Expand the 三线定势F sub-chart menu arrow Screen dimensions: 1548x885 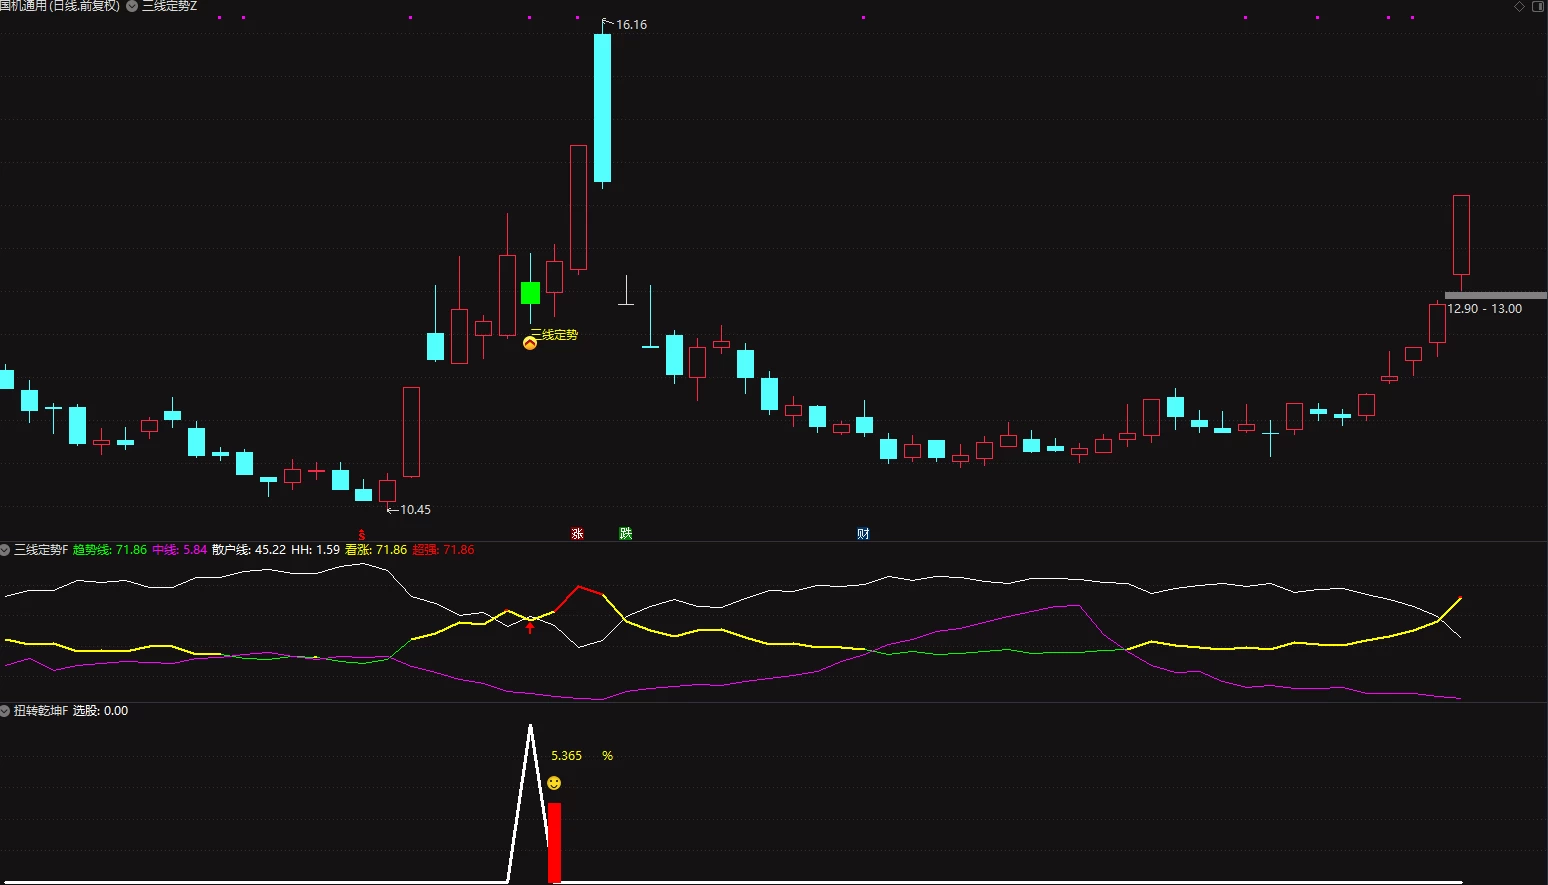(x=5, y=550)
